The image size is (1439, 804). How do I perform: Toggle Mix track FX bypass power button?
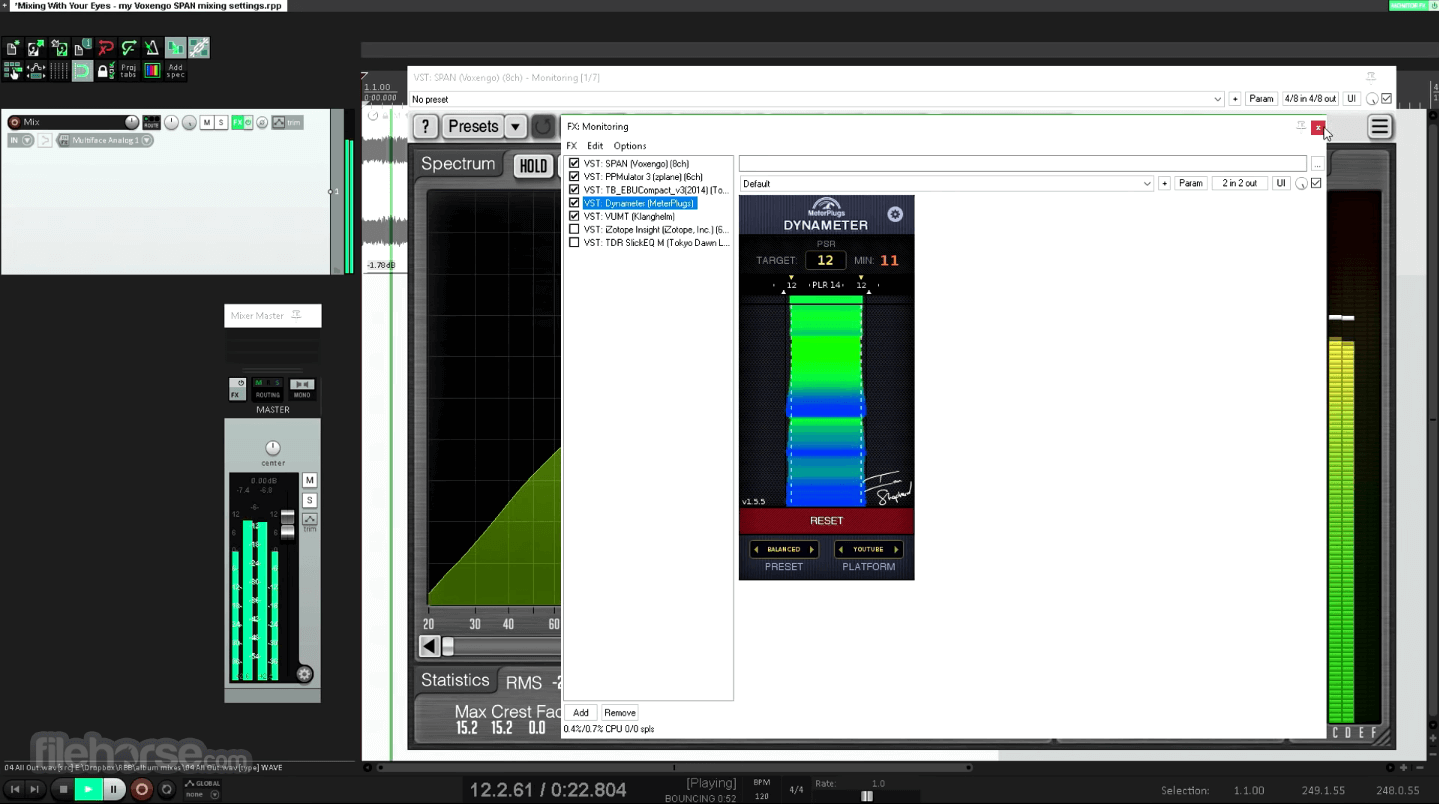pos(249,122)
